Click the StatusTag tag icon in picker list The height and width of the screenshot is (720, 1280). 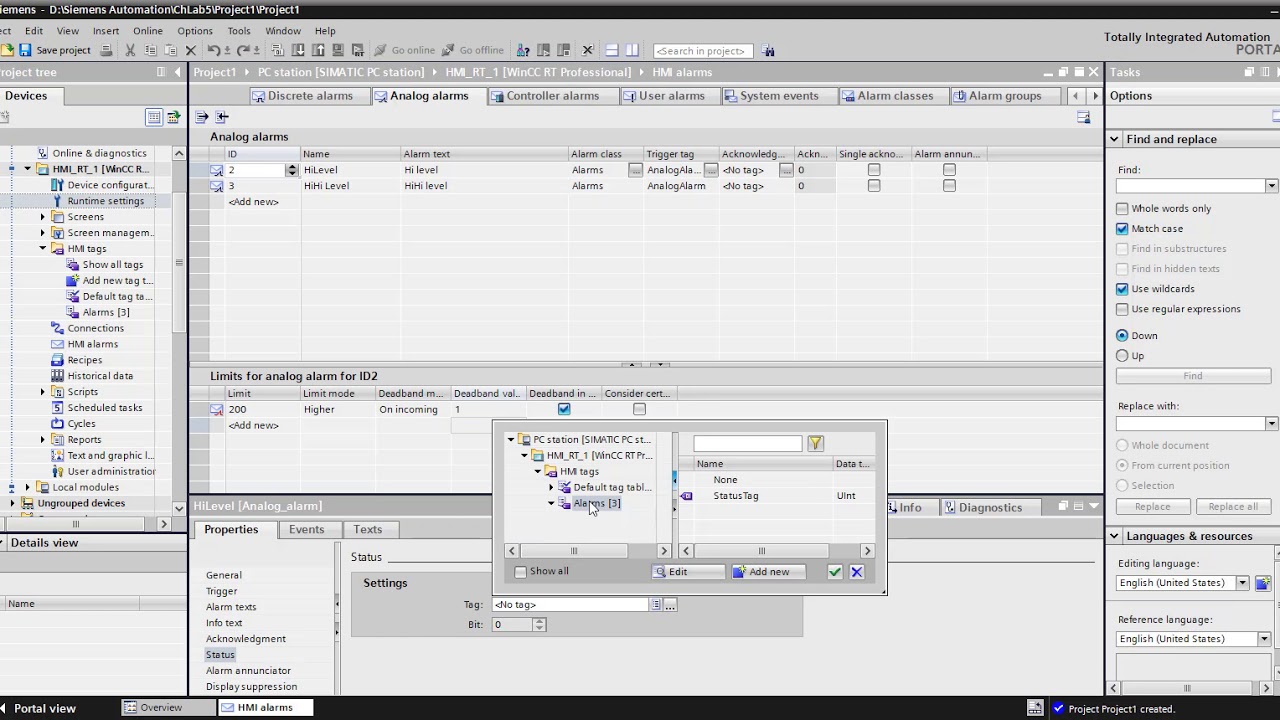pos(687,496)
